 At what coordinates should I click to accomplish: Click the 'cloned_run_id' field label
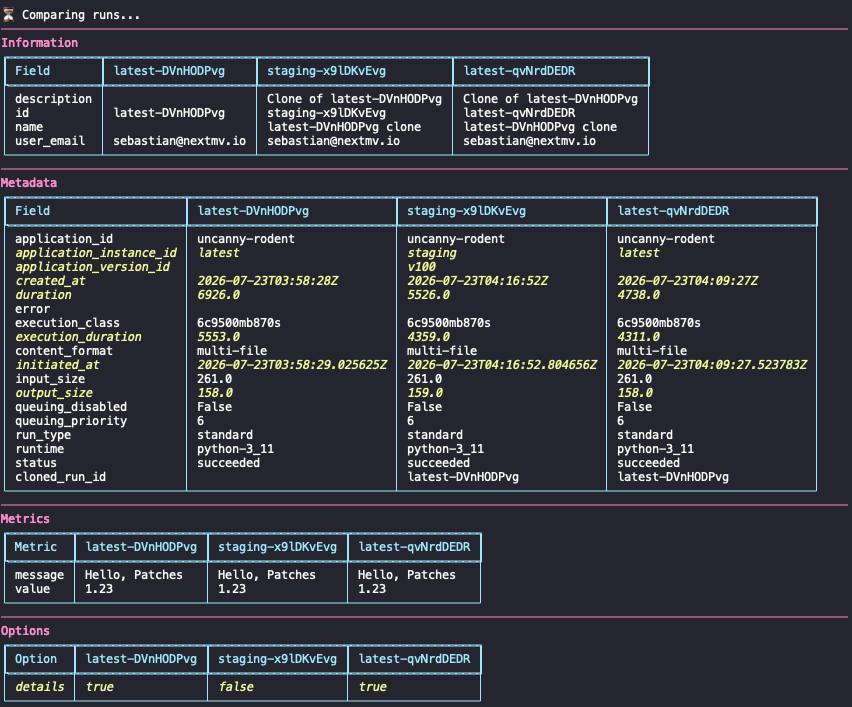tap(60, 477)
